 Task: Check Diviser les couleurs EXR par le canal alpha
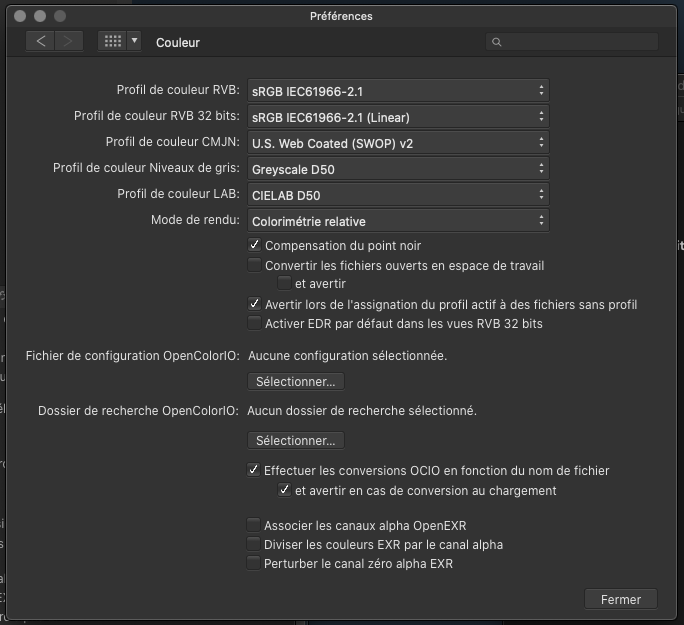(253, 544)
